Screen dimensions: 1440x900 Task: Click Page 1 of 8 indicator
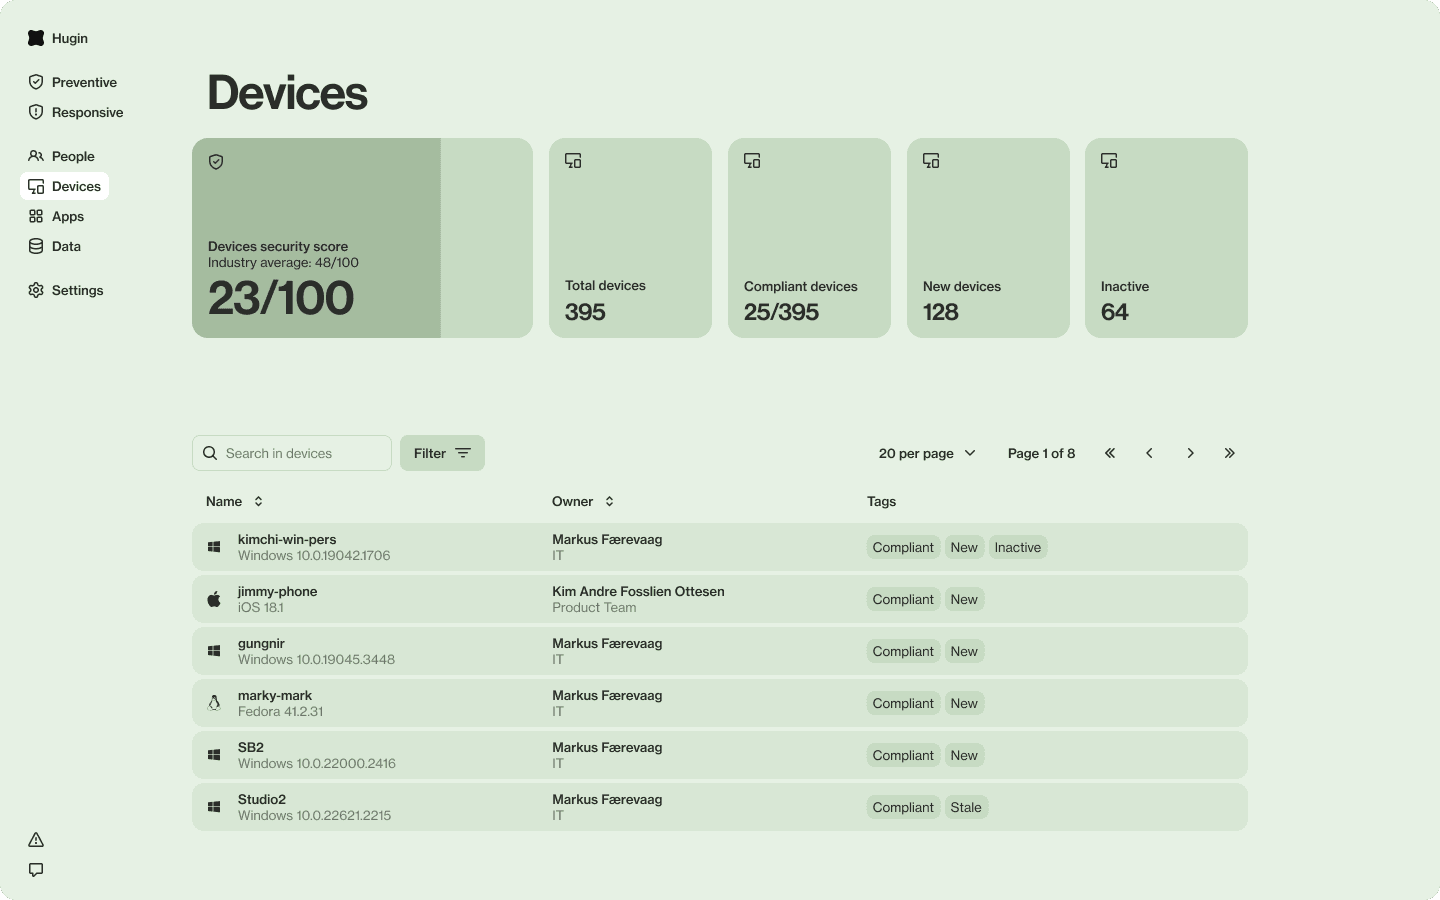click(x=1041, y=453)
